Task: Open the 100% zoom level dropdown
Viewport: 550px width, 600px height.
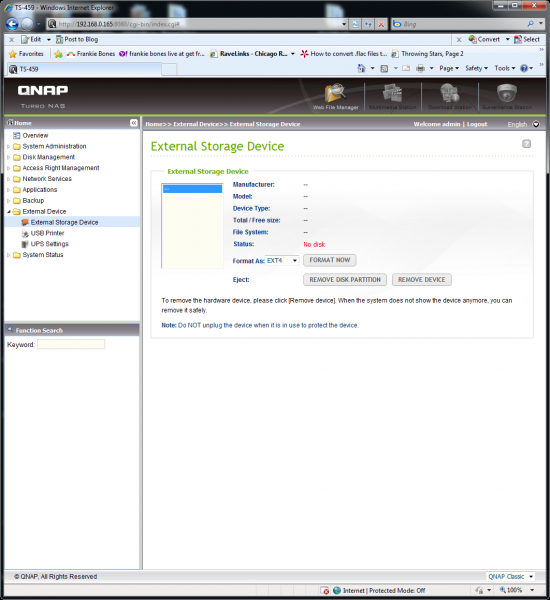Action: click(532, 590)
